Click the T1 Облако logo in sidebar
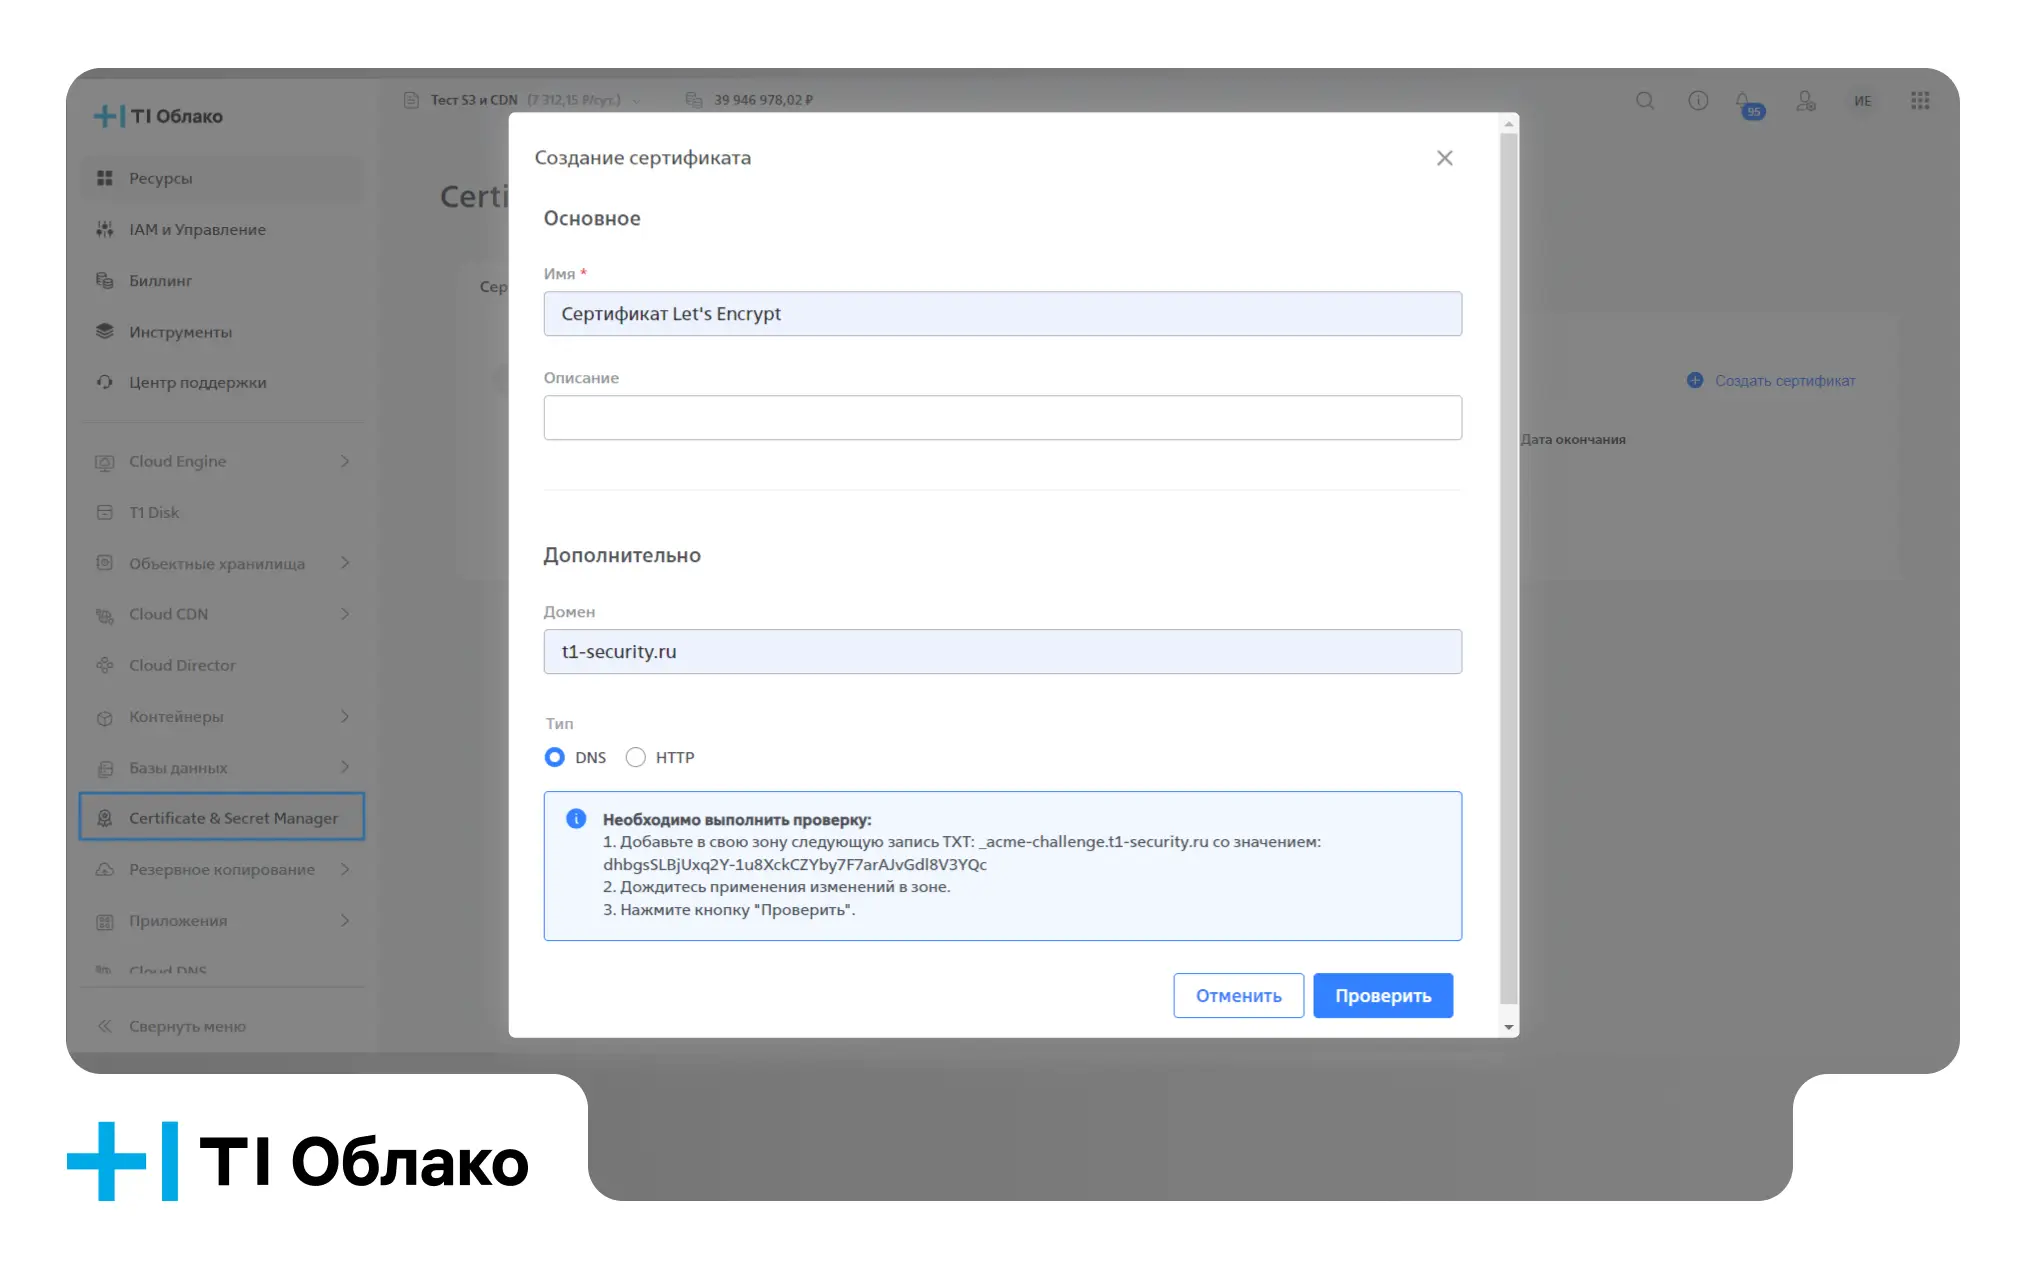Image resolution: width=2028 pixels, height=1268 pixels. [x=158, y=116]
